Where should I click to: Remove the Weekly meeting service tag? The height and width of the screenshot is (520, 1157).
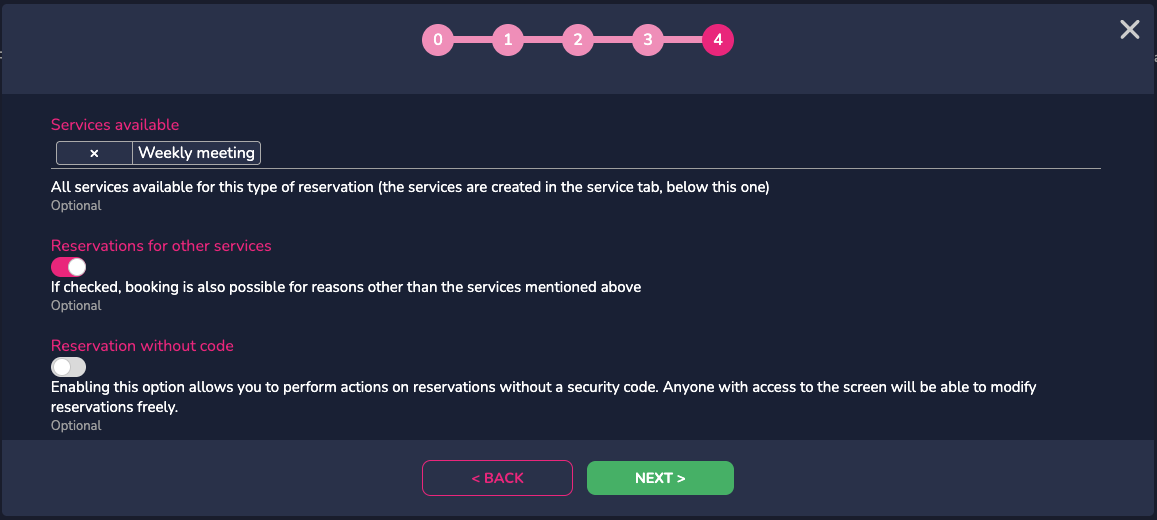coord(94,153)
